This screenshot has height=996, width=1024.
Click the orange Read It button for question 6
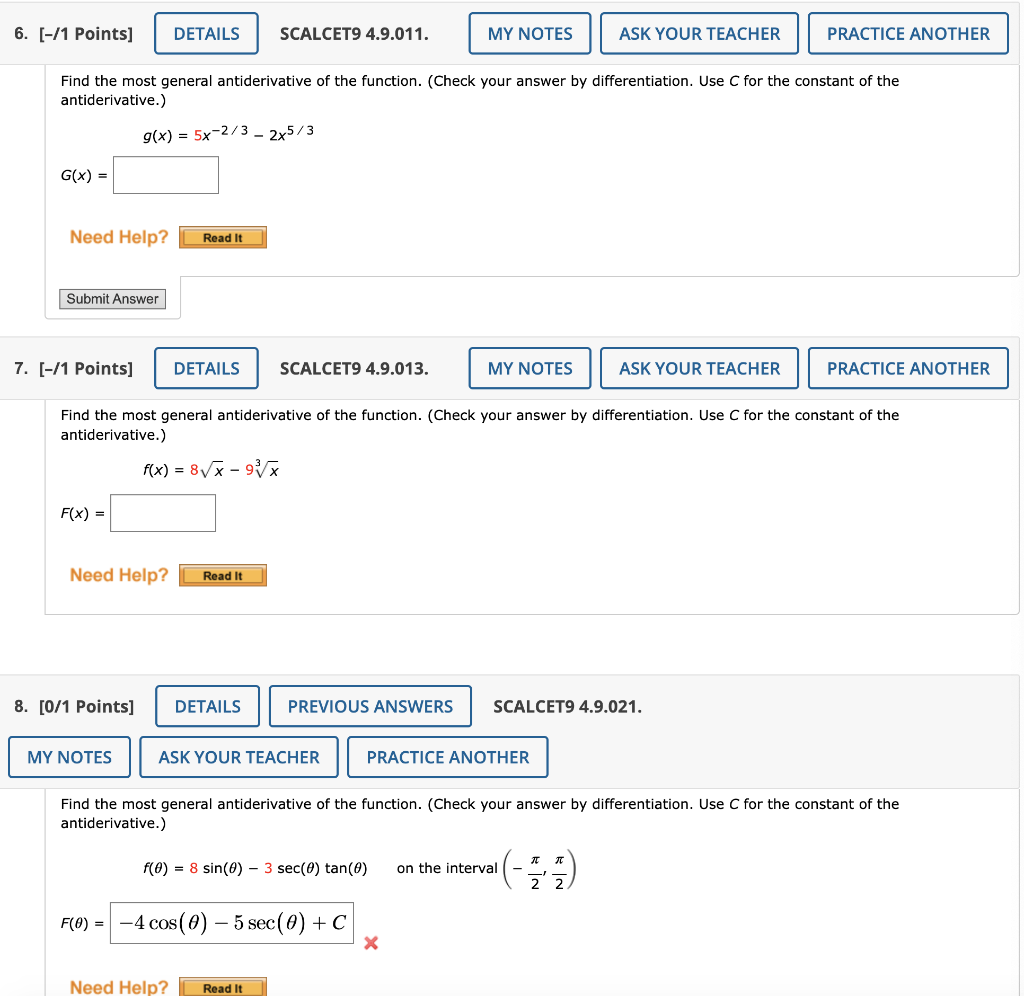pyautogui.click(x=222, y=237)
